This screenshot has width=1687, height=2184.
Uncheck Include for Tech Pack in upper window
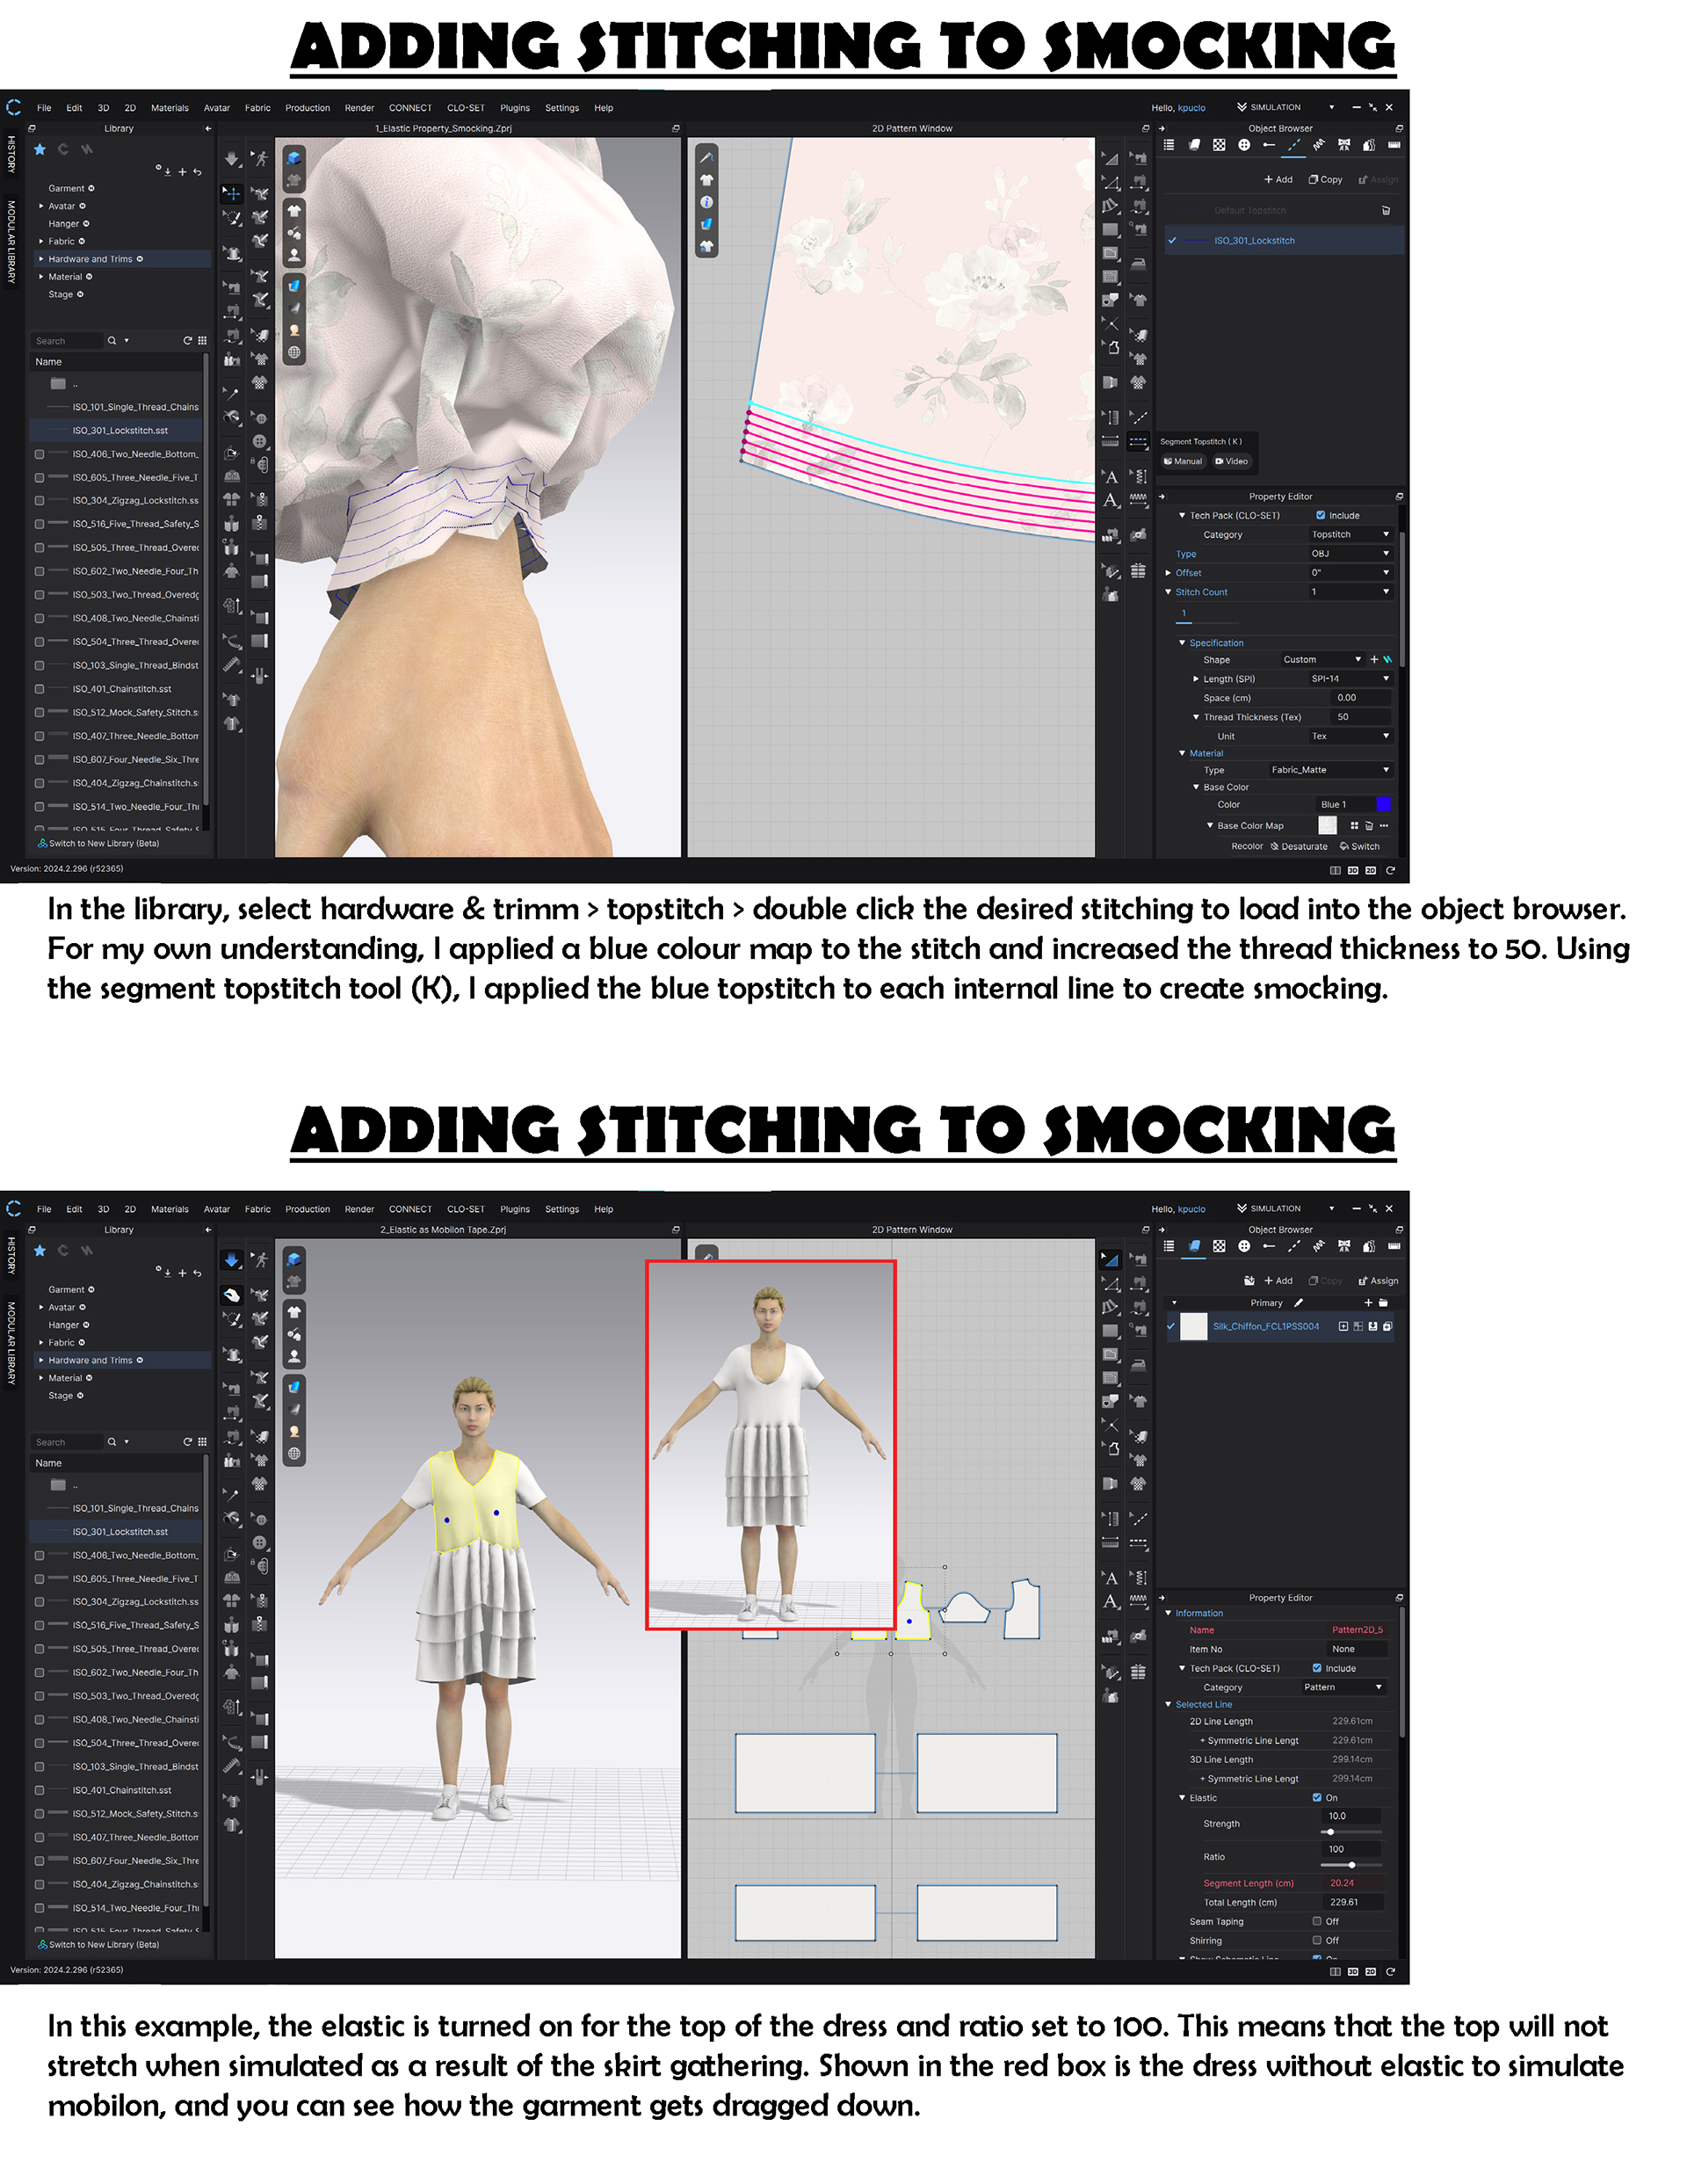pyautogui.click(x=1321, y=516)
